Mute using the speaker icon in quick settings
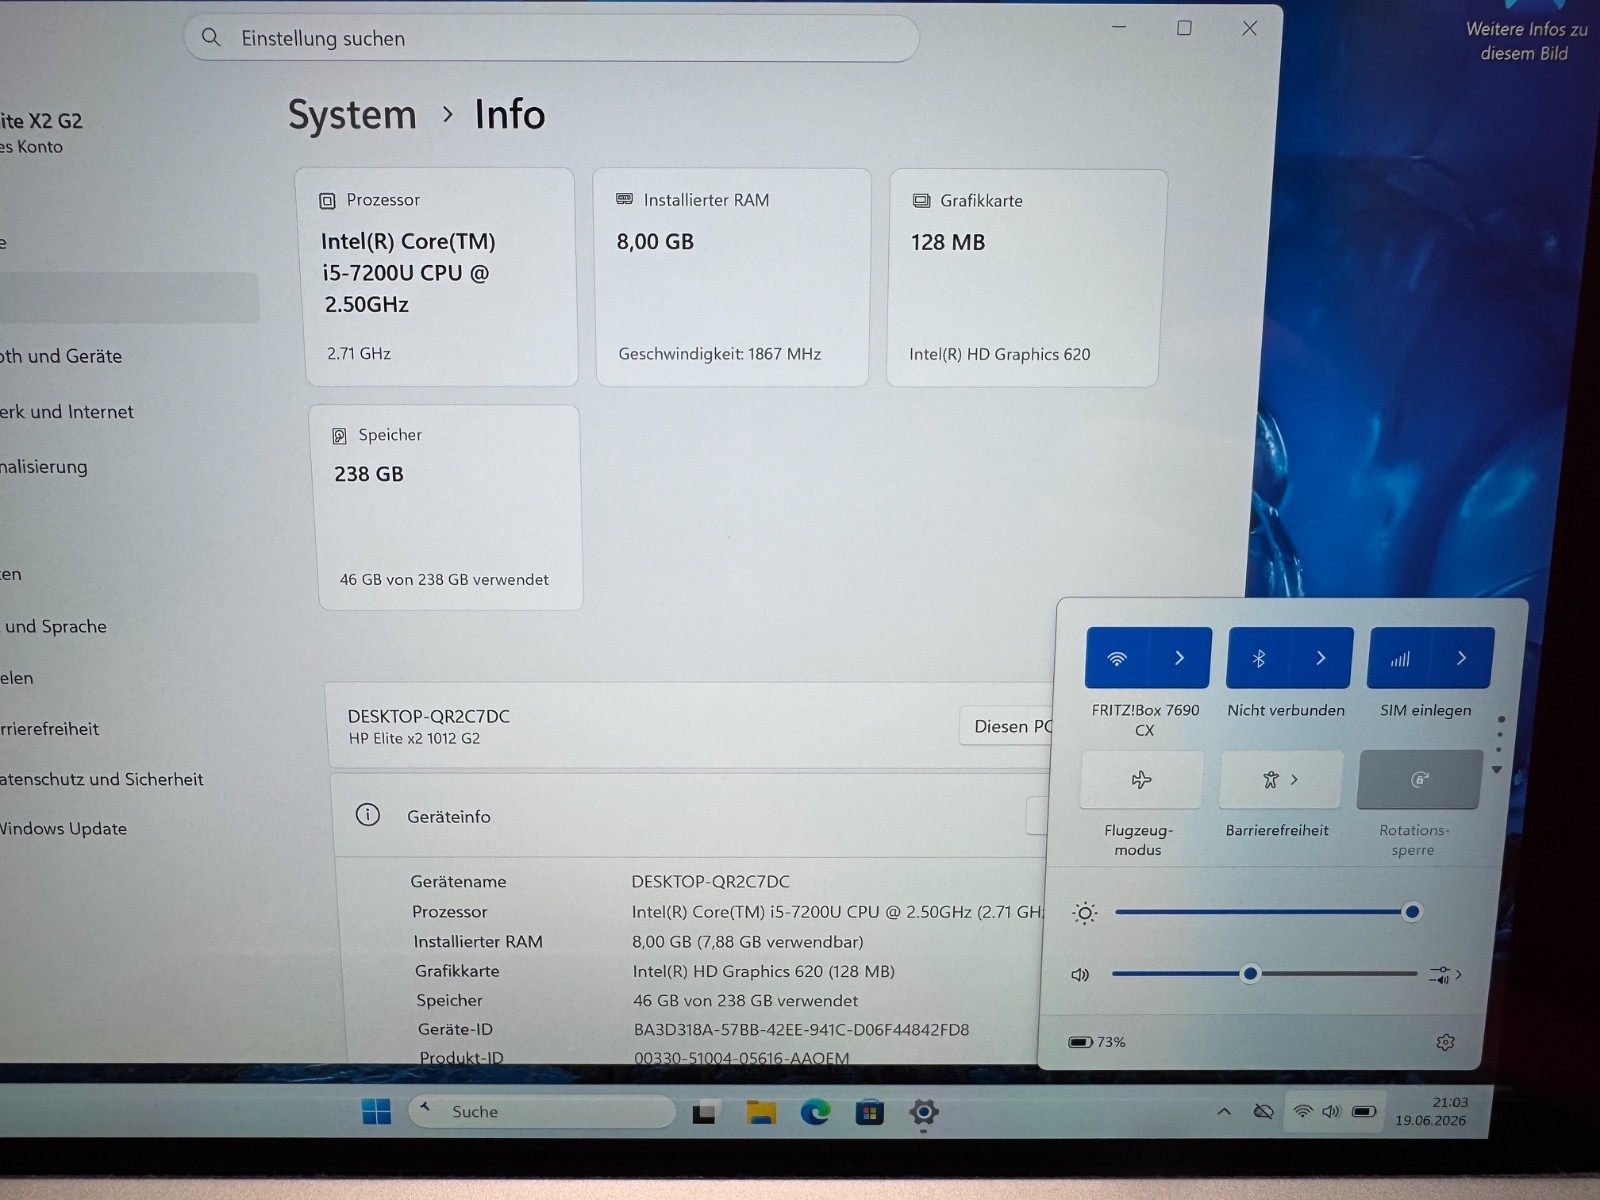This screenshot has width=1600, height=1200. [x=1080, y=975]
